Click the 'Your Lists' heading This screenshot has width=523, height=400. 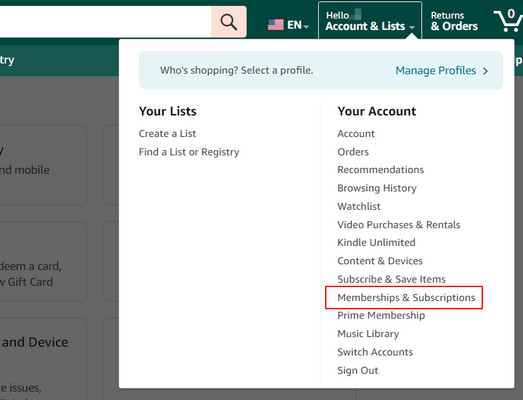click(167, 111)
